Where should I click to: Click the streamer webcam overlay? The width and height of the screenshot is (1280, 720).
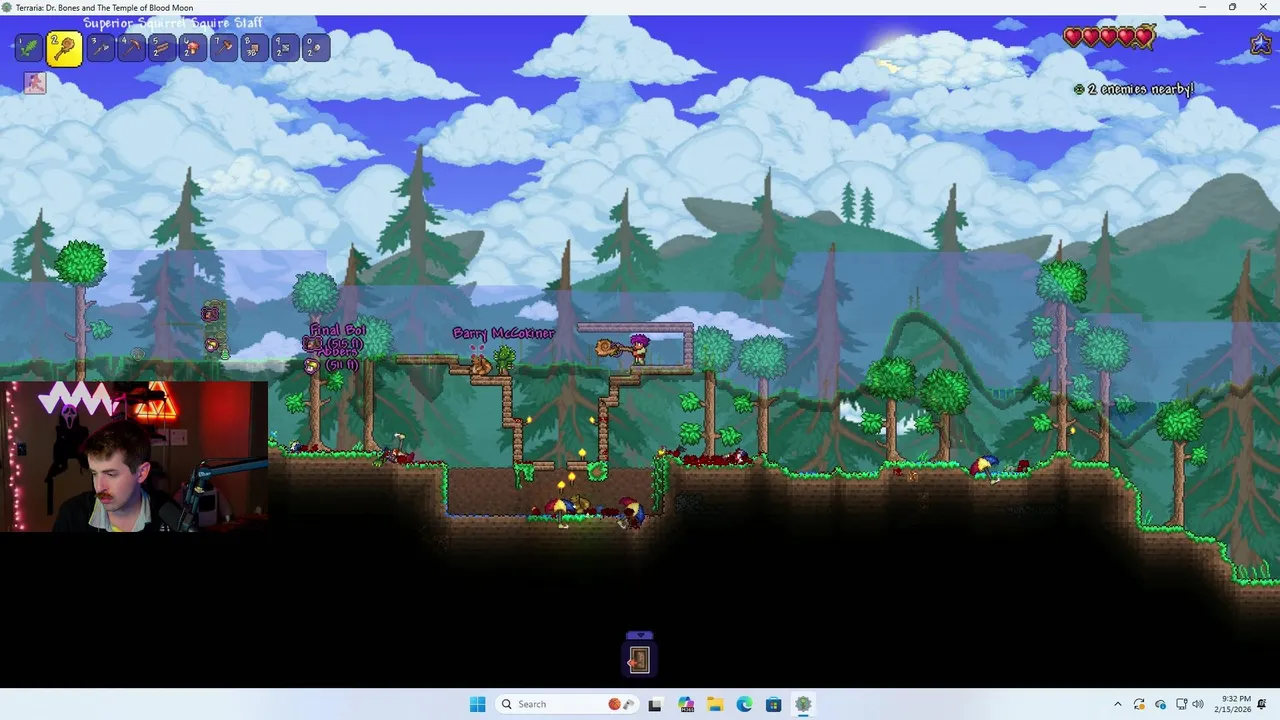point(134,456)
